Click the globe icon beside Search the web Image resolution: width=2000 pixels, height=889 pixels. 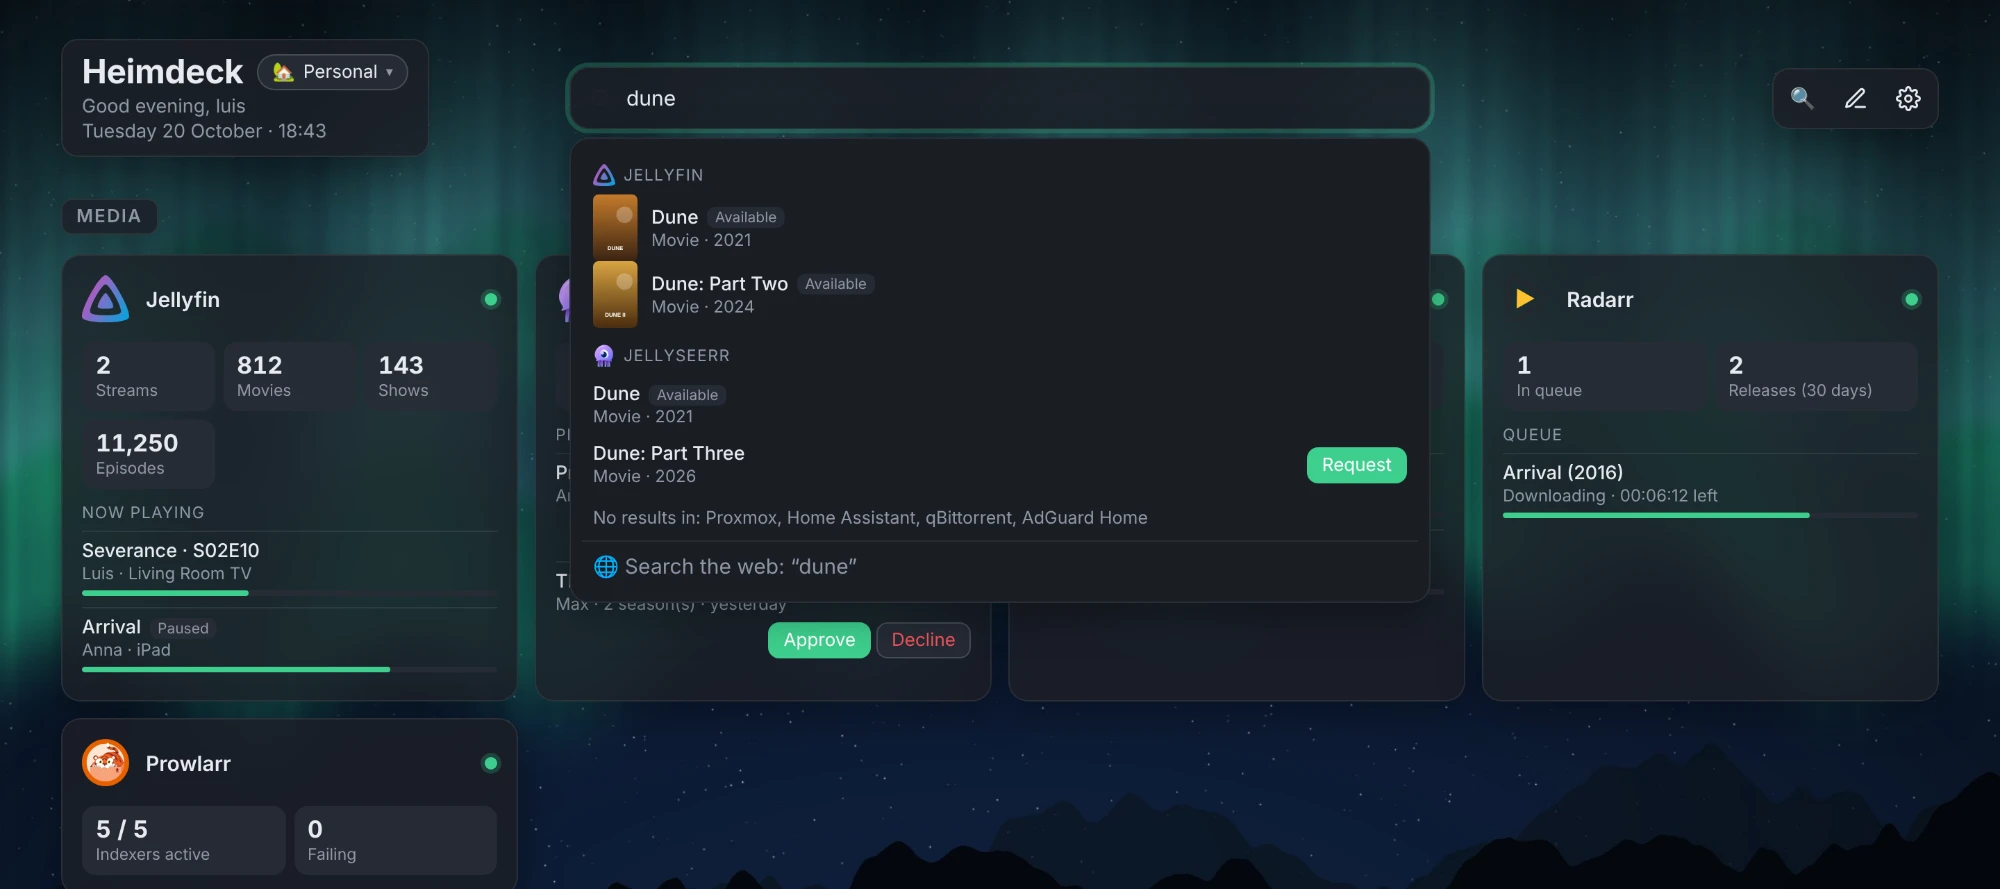coord(605,567)
